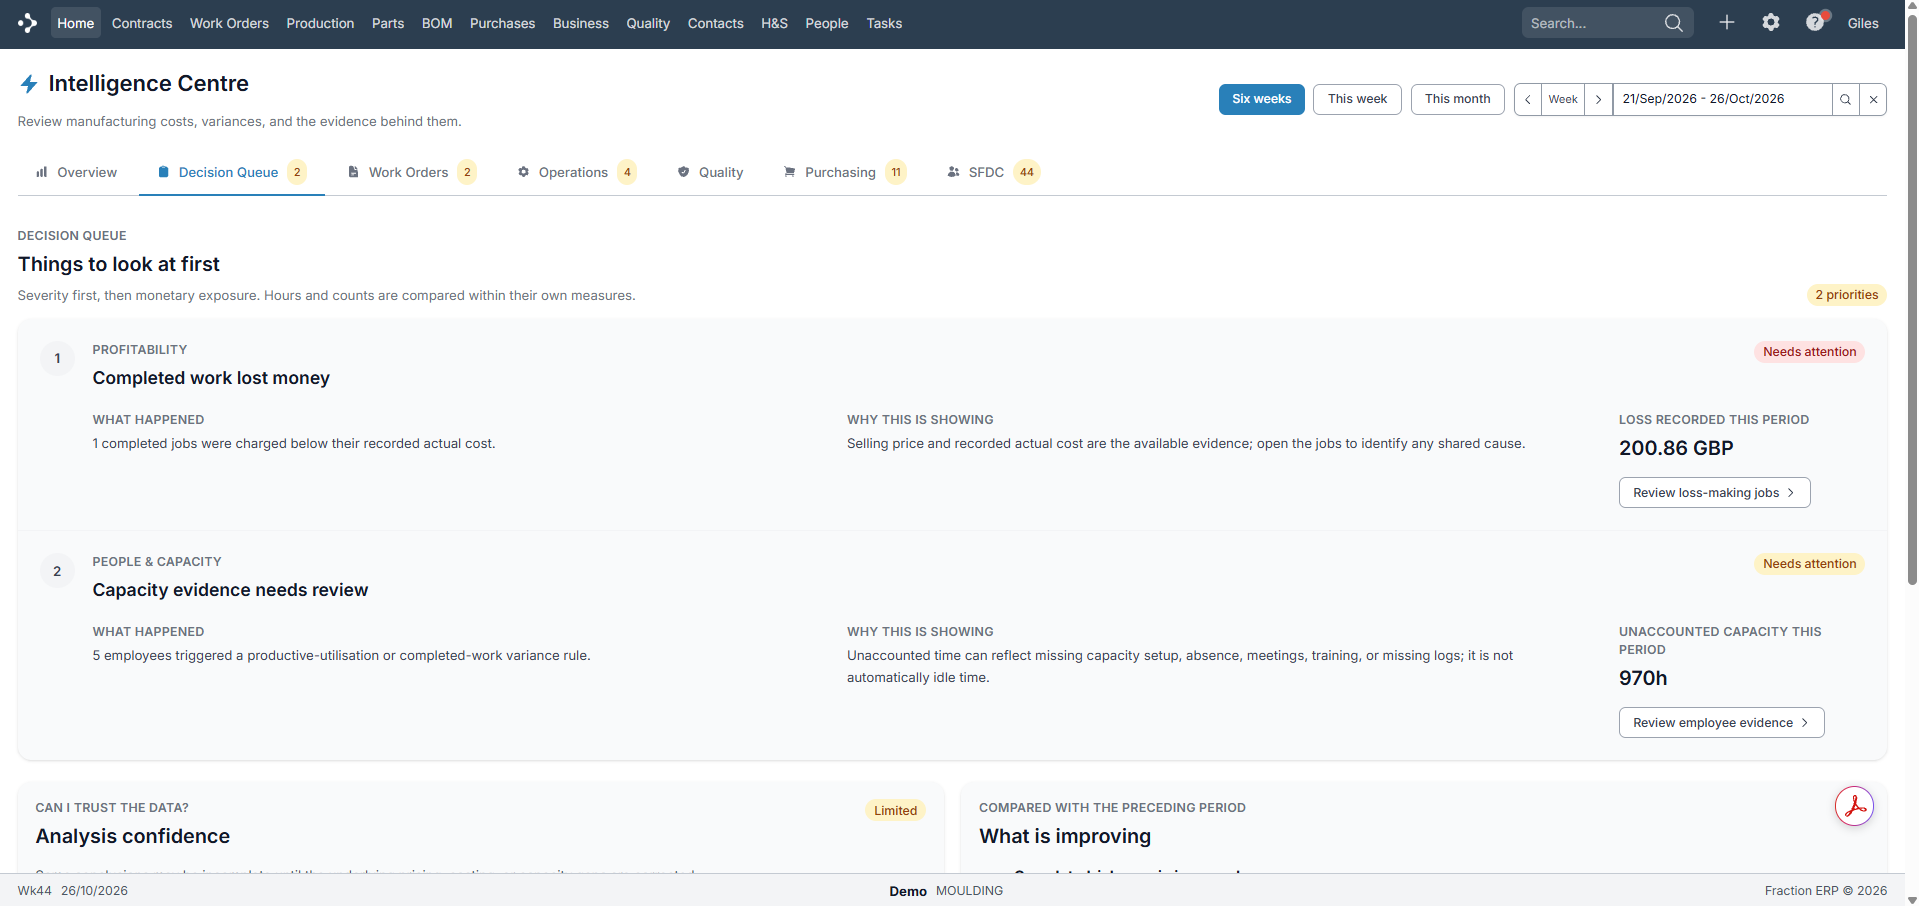The width and height of the screenshot is (1919, 906).
Task: Open the Contracts menu
Action: 142,23
